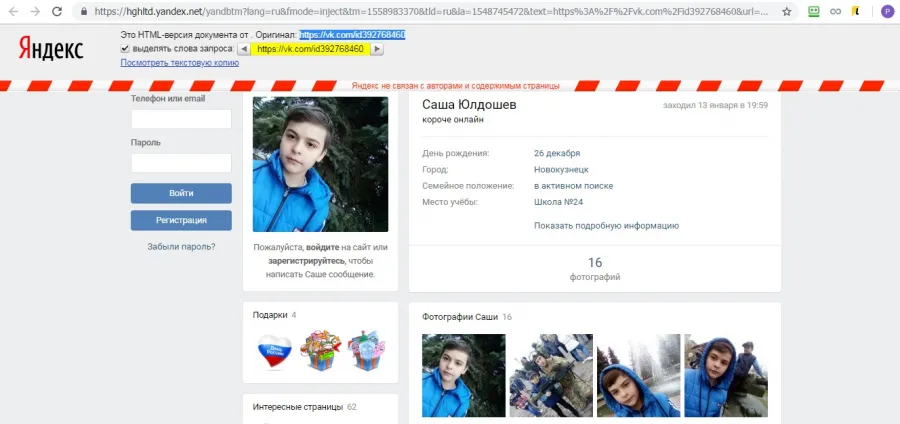Screen dimensions: 900x424
Task: Click 'в активном поиске' link
Action: tap(573, 186)
